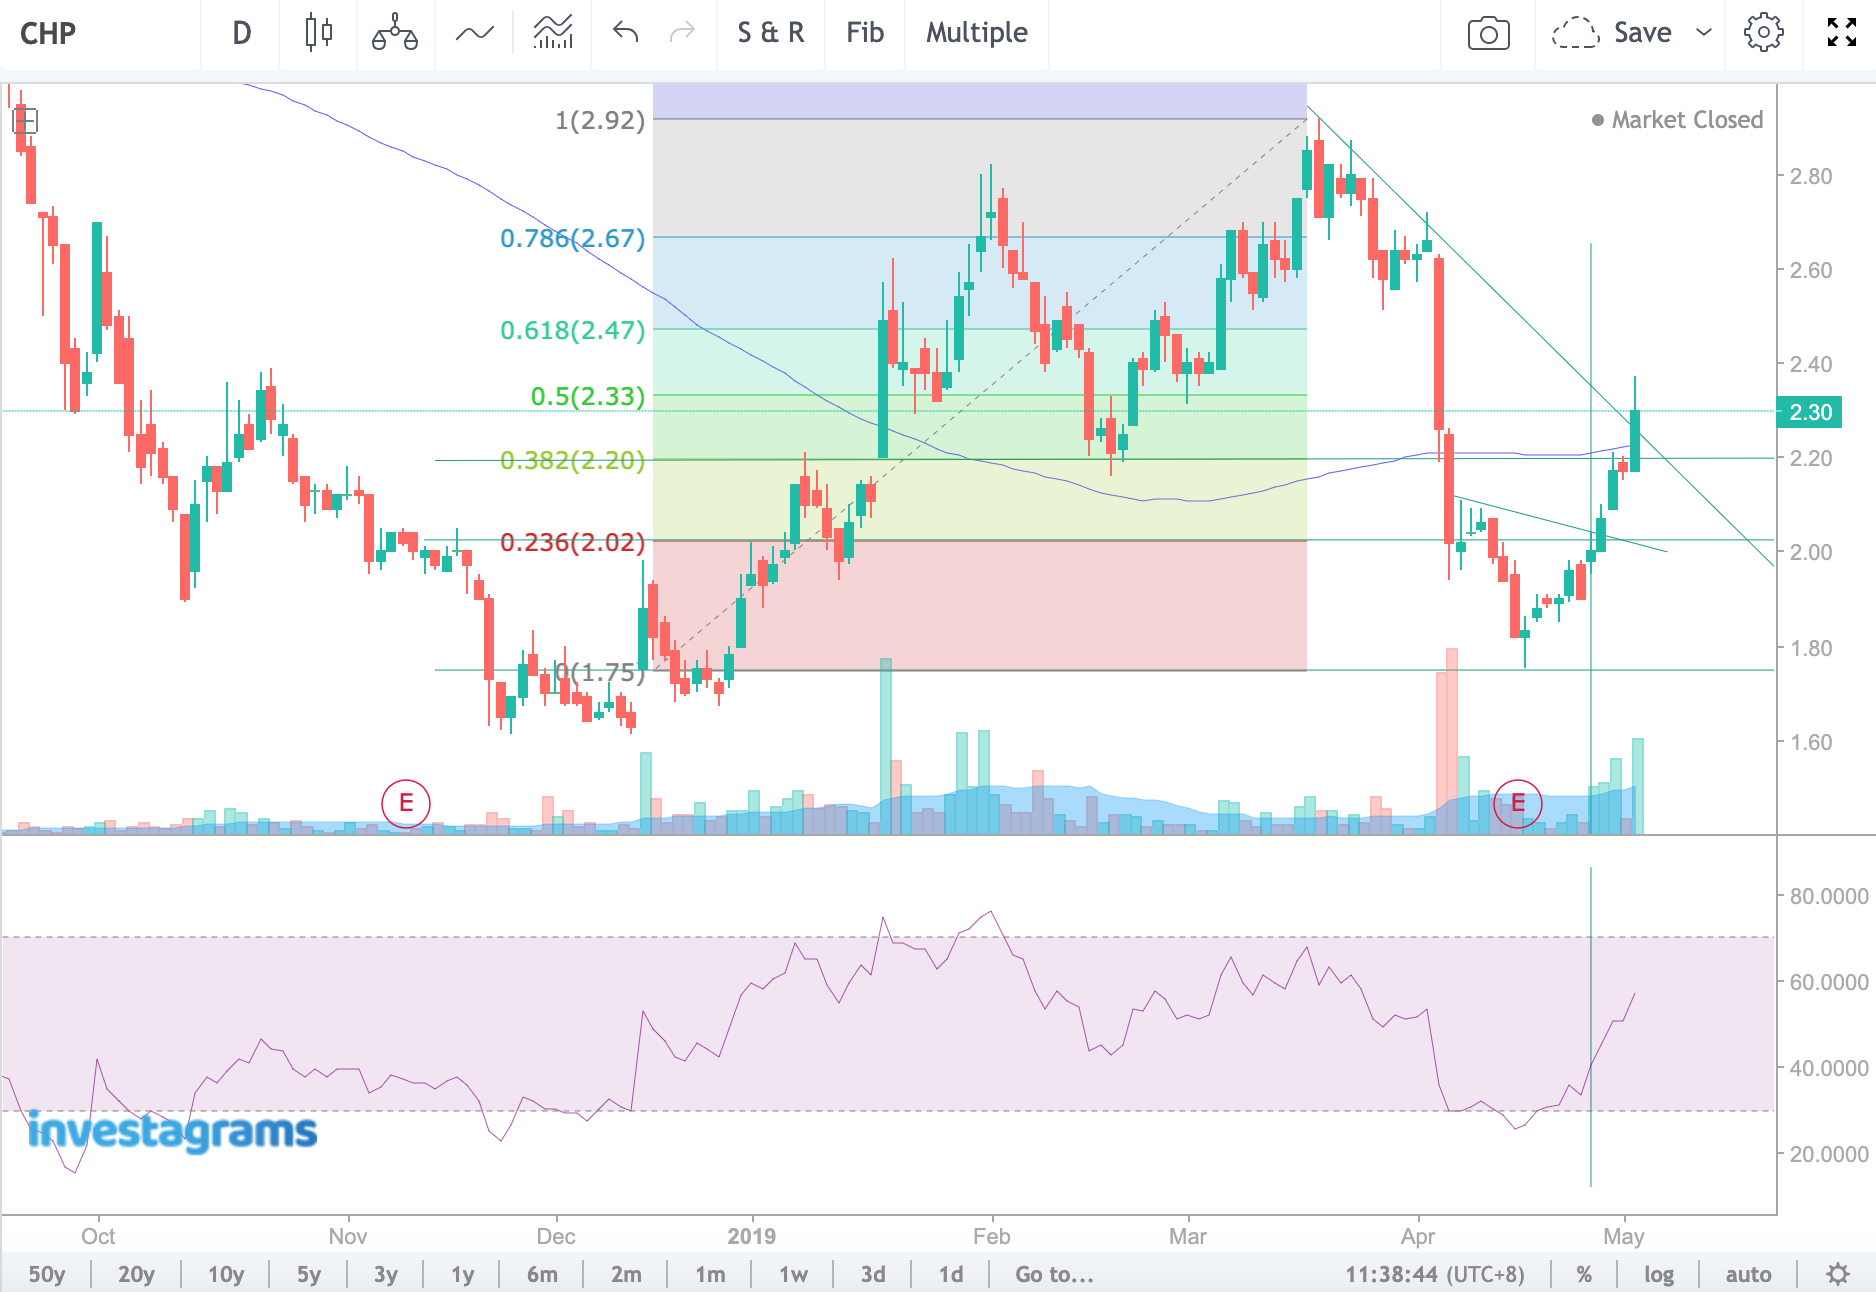This screenshot has width=1876, height=1292.
Task: Select the 1y time range
Action: point(462,1274)
